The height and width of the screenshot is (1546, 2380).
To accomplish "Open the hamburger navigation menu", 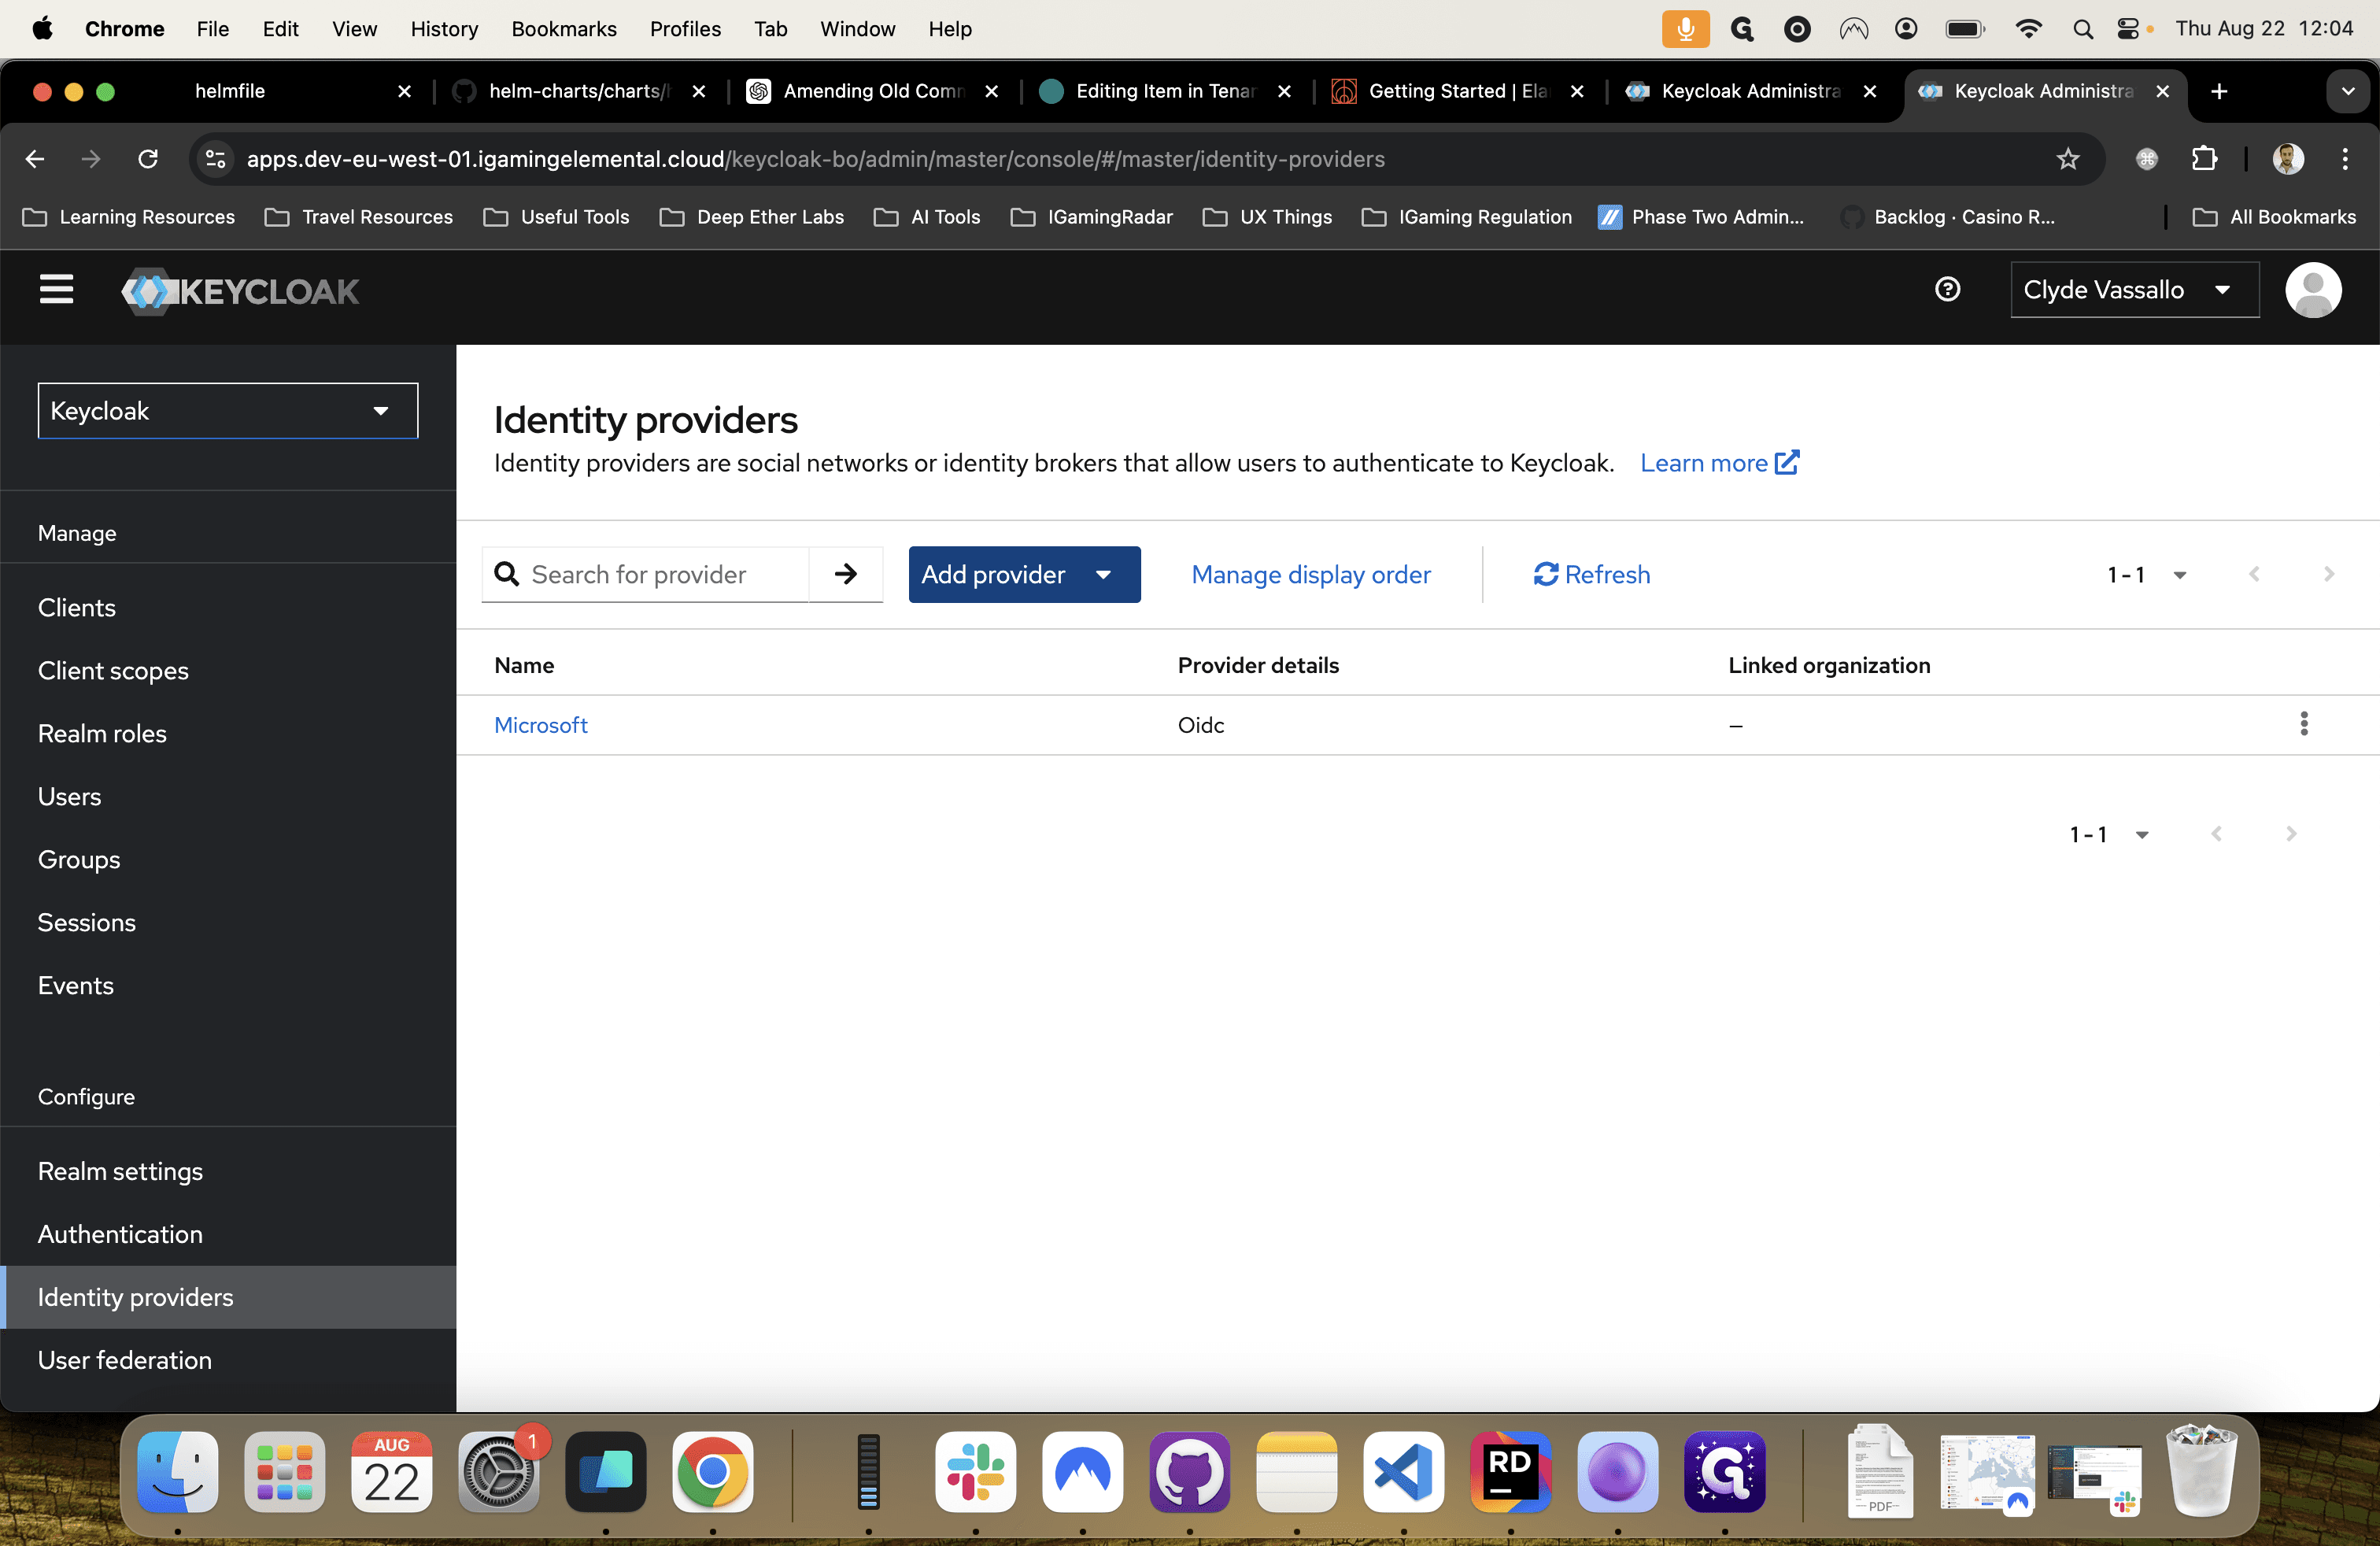I will pos(56,290).
